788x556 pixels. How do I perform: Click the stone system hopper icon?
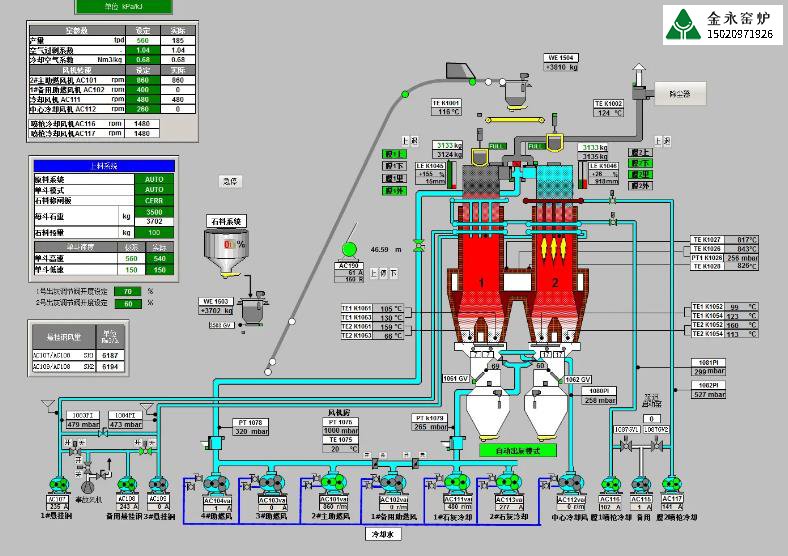tap(226, 250)
